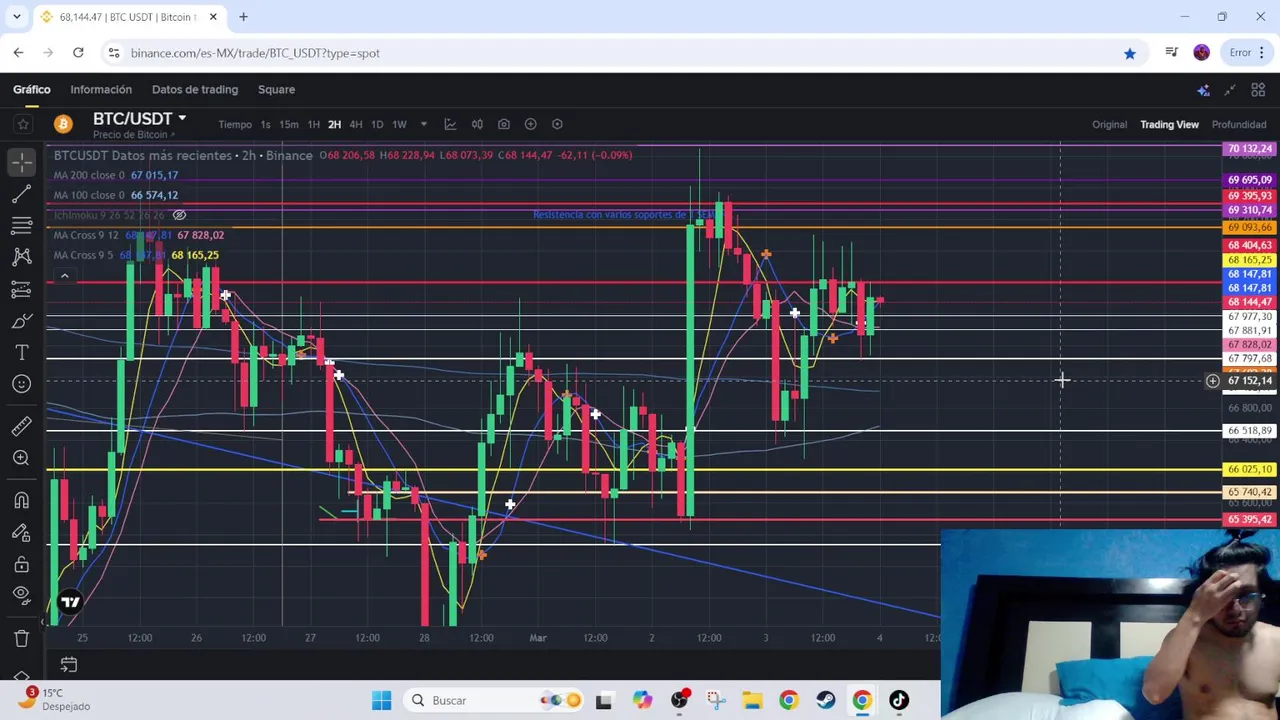Open site information icon in address bar

[x=113, y=53]
